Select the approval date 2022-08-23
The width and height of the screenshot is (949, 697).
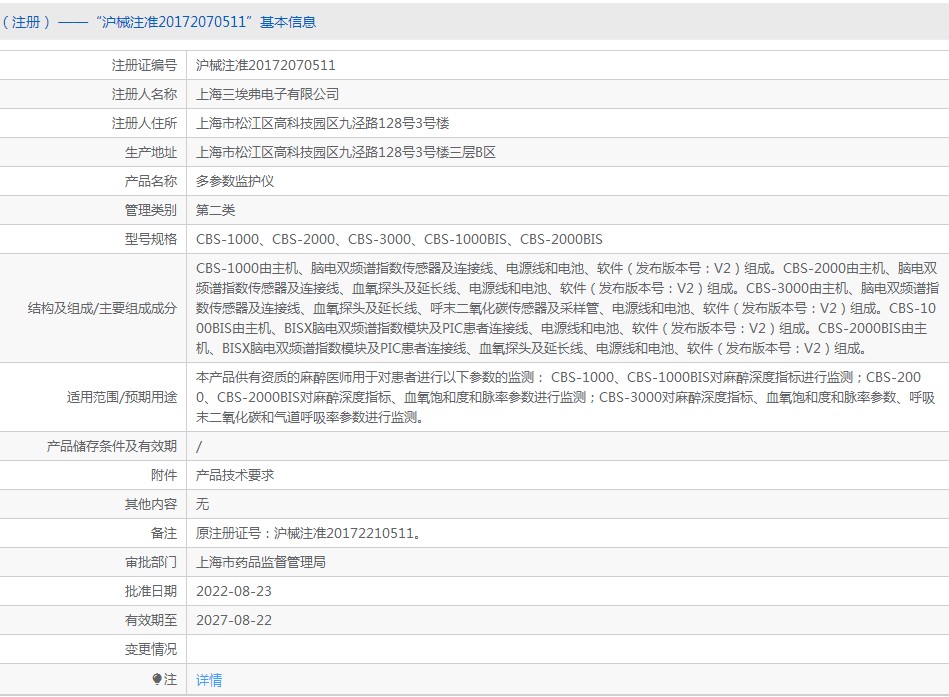click(x=234, y=592)
